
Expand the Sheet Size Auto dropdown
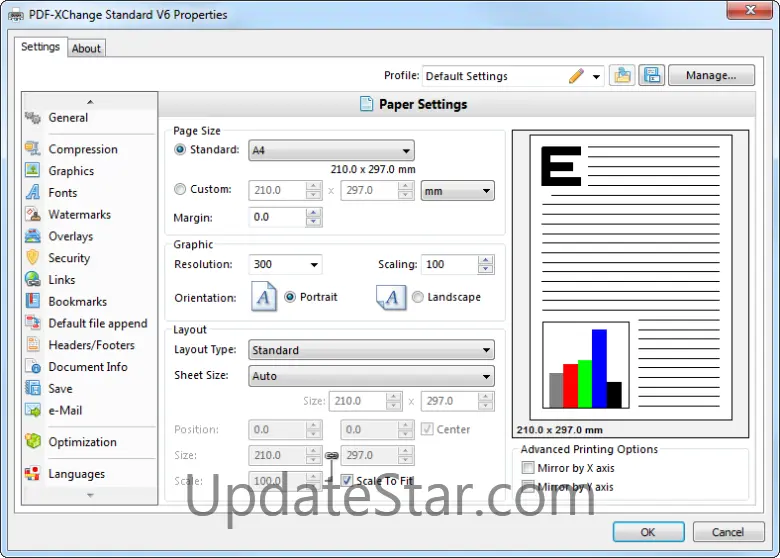(x=371, y=376)
